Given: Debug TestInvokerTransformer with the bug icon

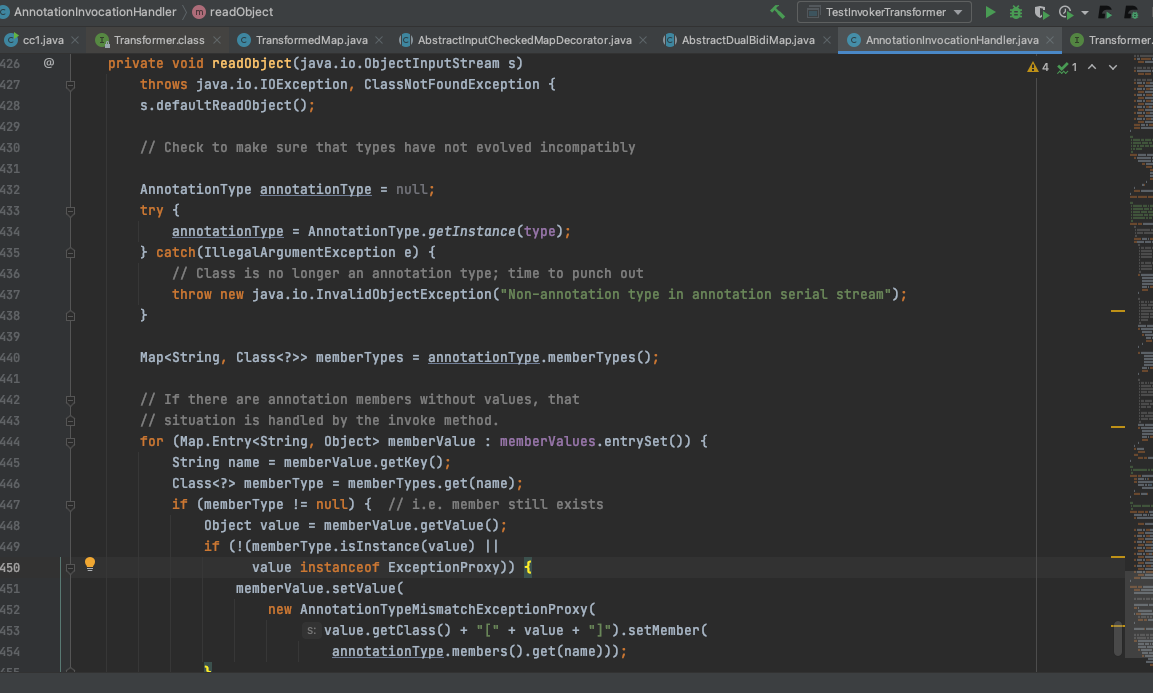Looking at the screenshot, I should tap(1015, 12).
